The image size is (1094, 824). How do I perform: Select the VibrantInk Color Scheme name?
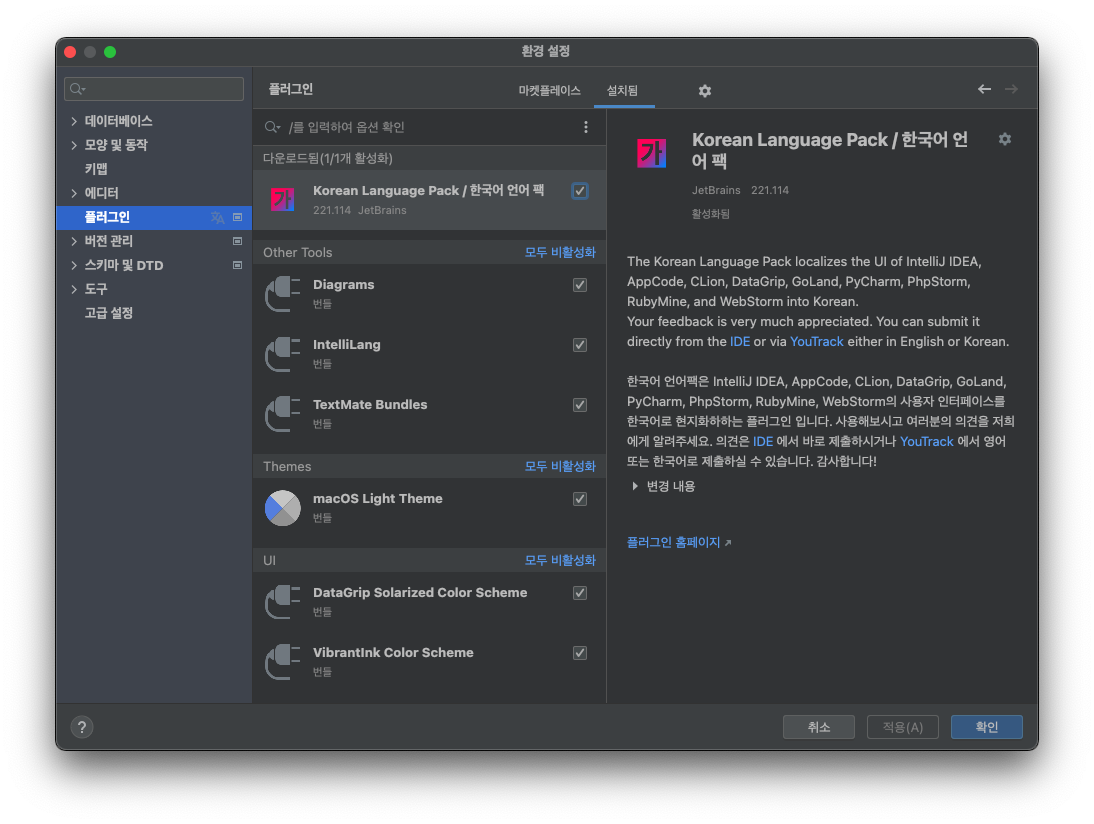(x=393, y=653)
